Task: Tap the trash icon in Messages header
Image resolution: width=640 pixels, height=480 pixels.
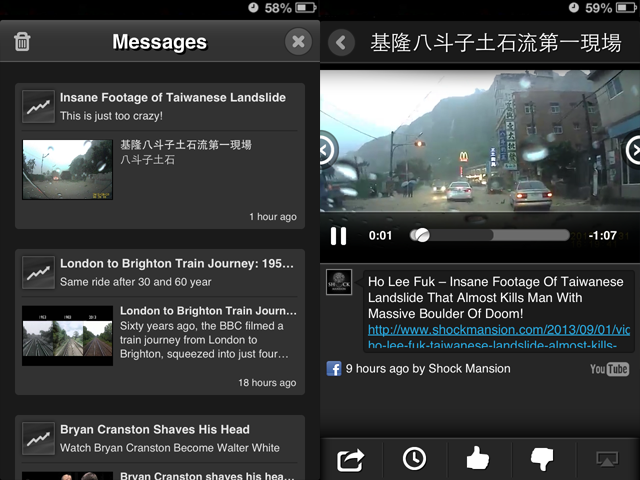Action: 22,42
